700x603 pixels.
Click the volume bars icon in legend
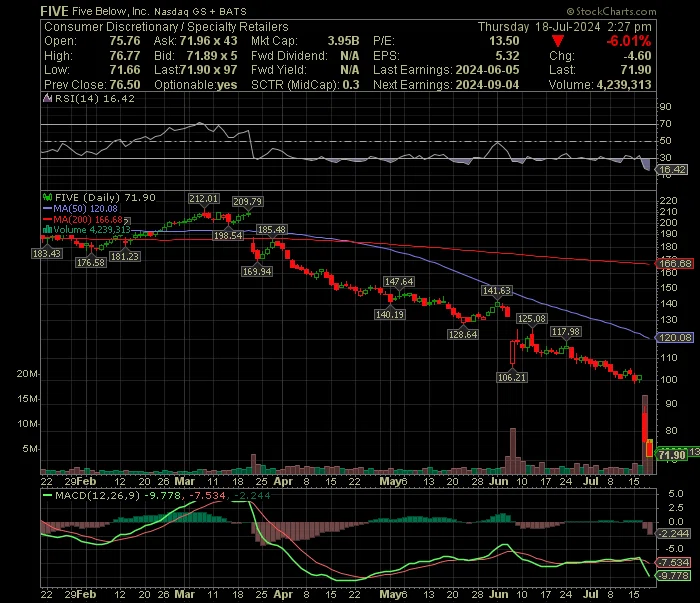(47, 230)
